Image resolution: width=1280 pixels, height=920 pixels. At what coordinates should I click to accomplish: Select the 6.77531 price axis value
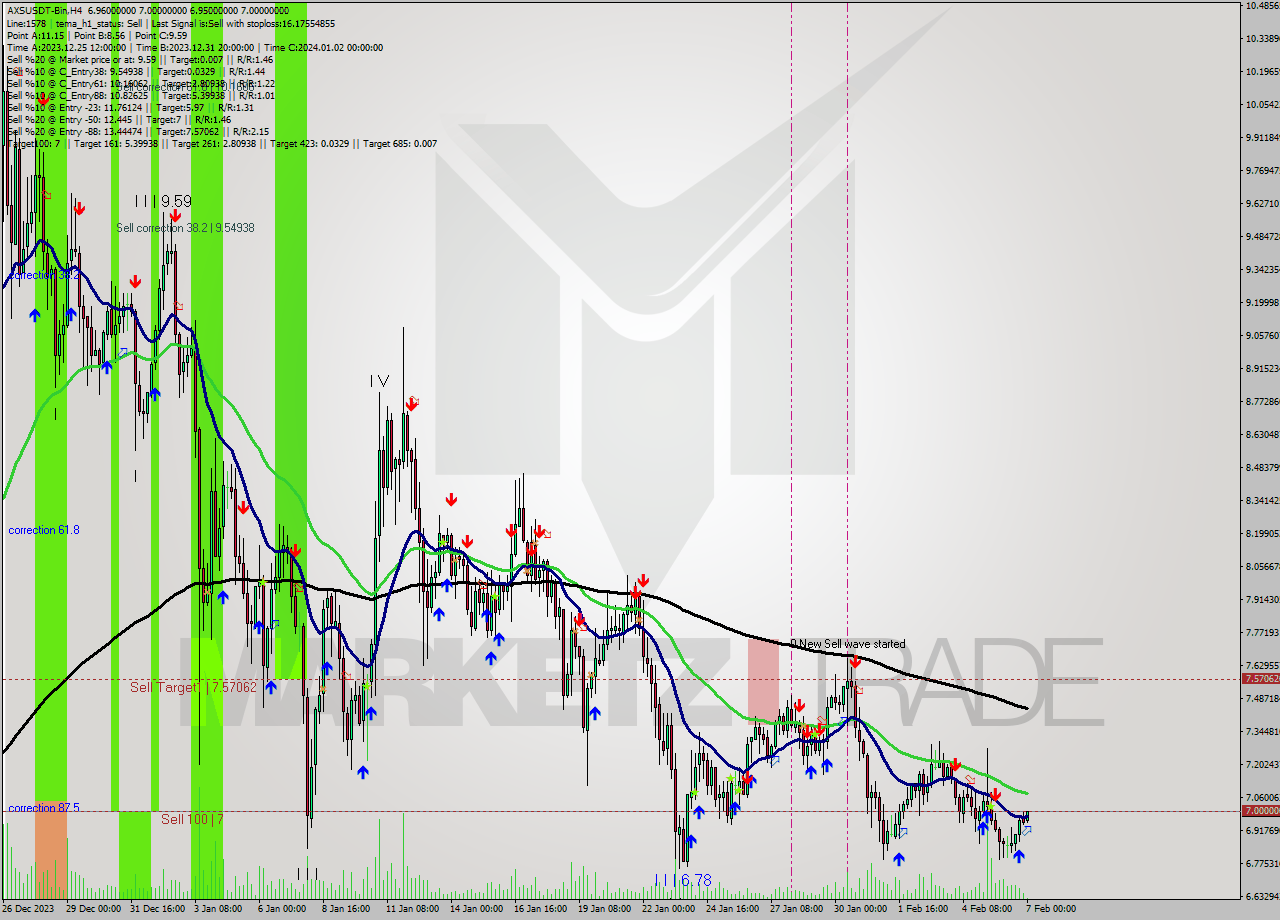point(1262,864)
